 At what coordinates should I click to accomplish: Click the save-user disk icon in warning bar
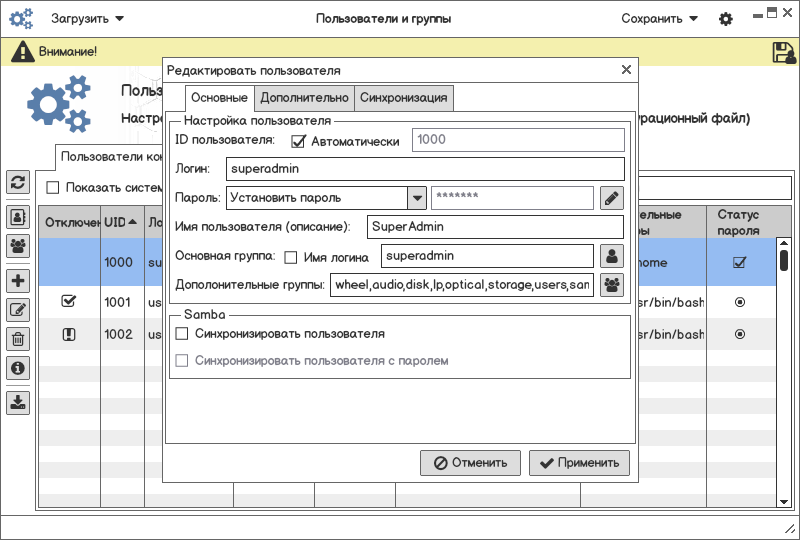pyautogui.click(x=784, y=52)
